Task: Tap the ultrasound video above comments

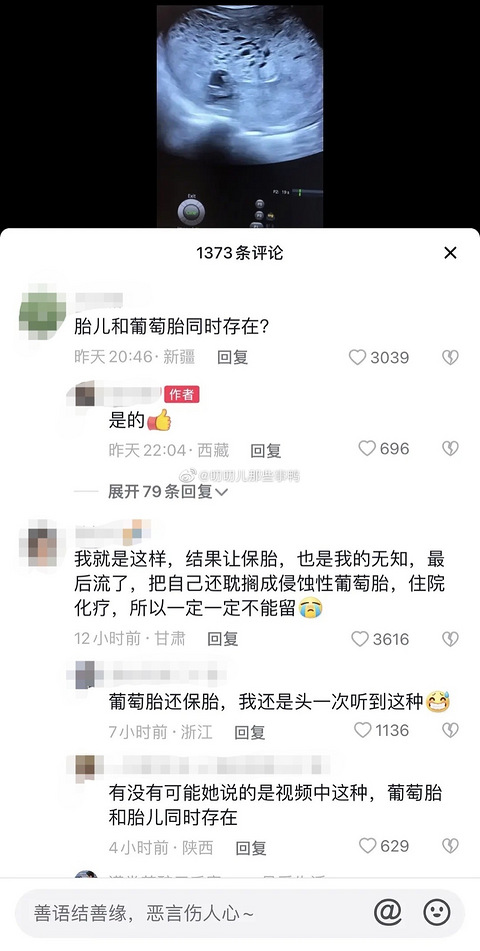Action: coord(240,115)
